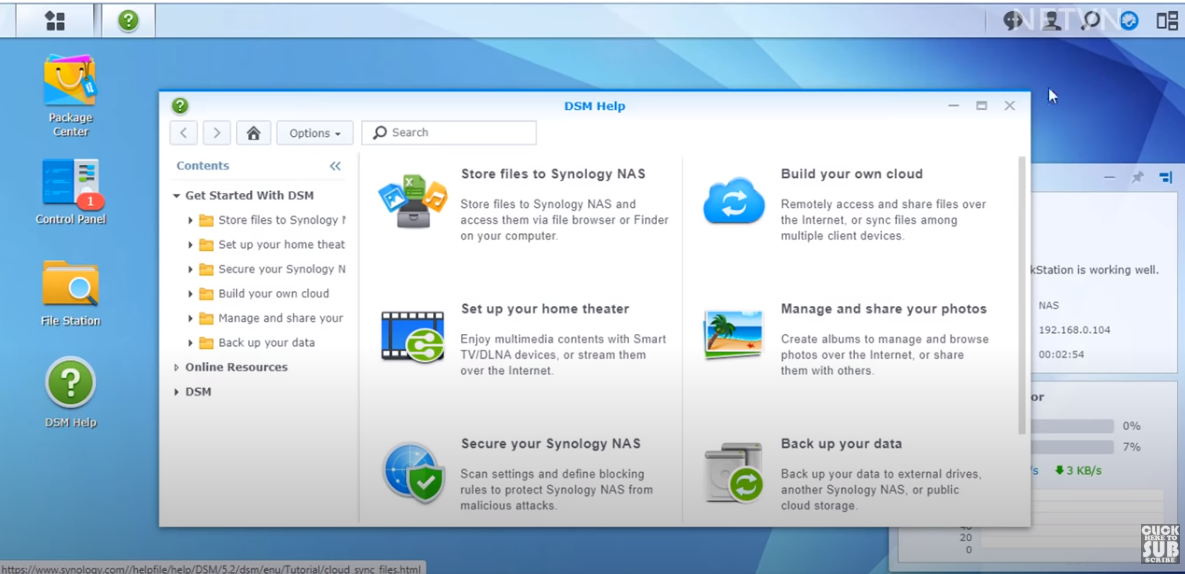
Task: Select DSM Help taskbar icon
Action: click(x=128, y=20)
